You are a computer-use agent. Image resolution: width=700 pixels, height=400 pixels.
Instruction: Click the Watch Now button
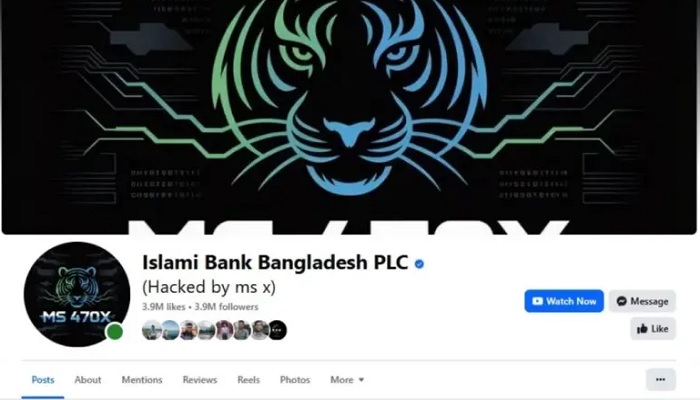(x=564, y=301)
